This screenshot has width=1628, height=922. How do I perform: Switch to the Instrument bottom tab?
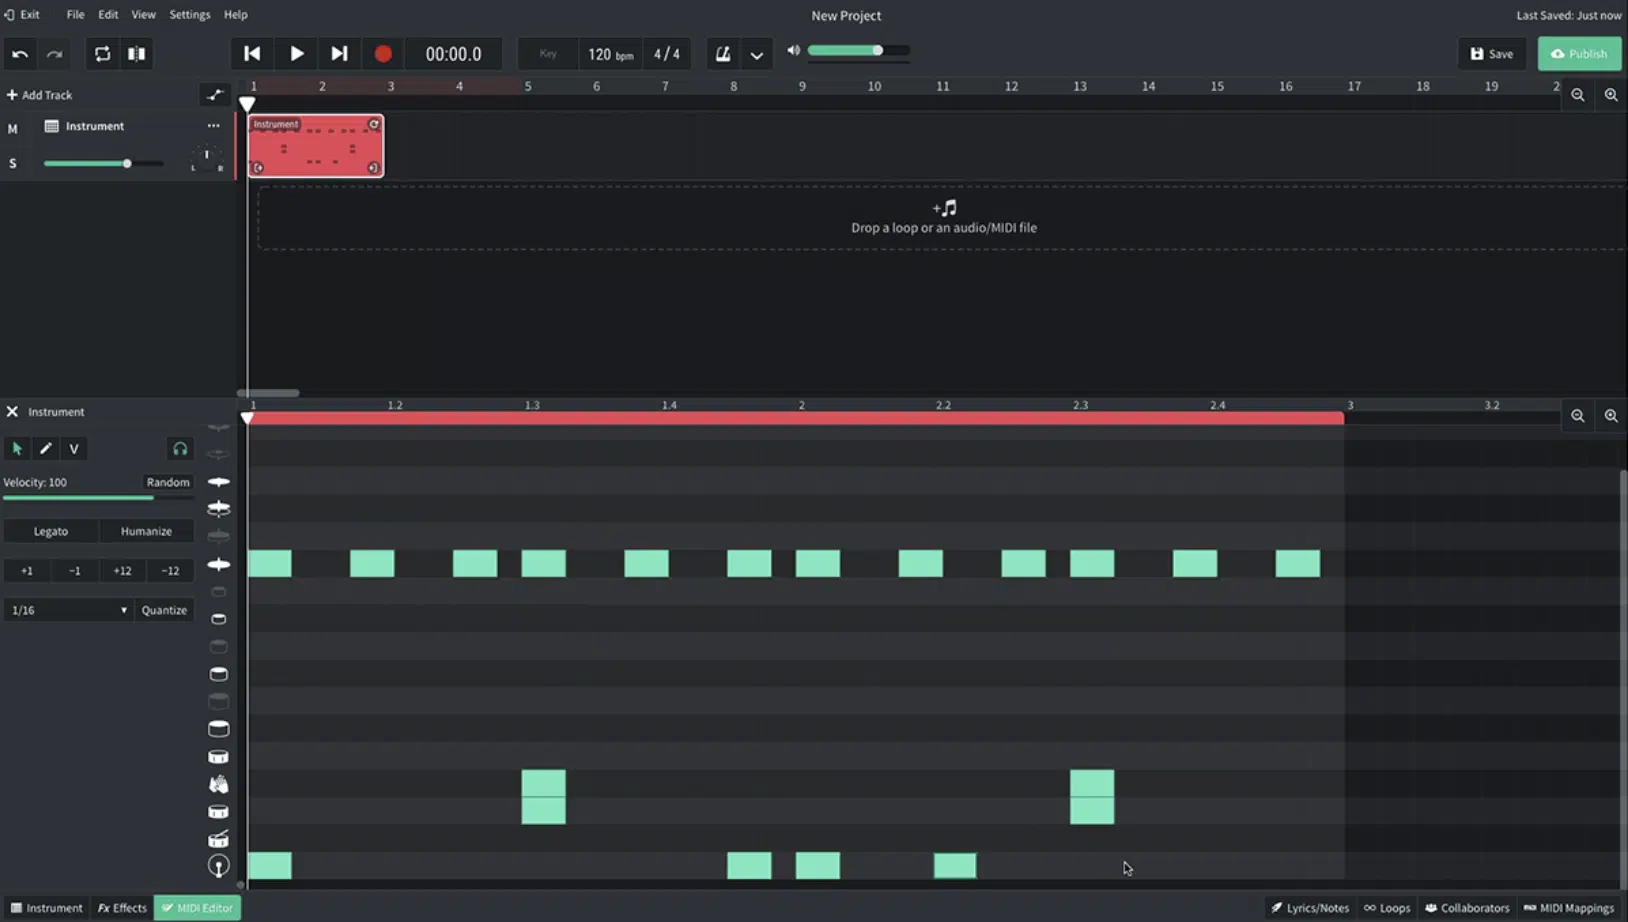(47, 908)
